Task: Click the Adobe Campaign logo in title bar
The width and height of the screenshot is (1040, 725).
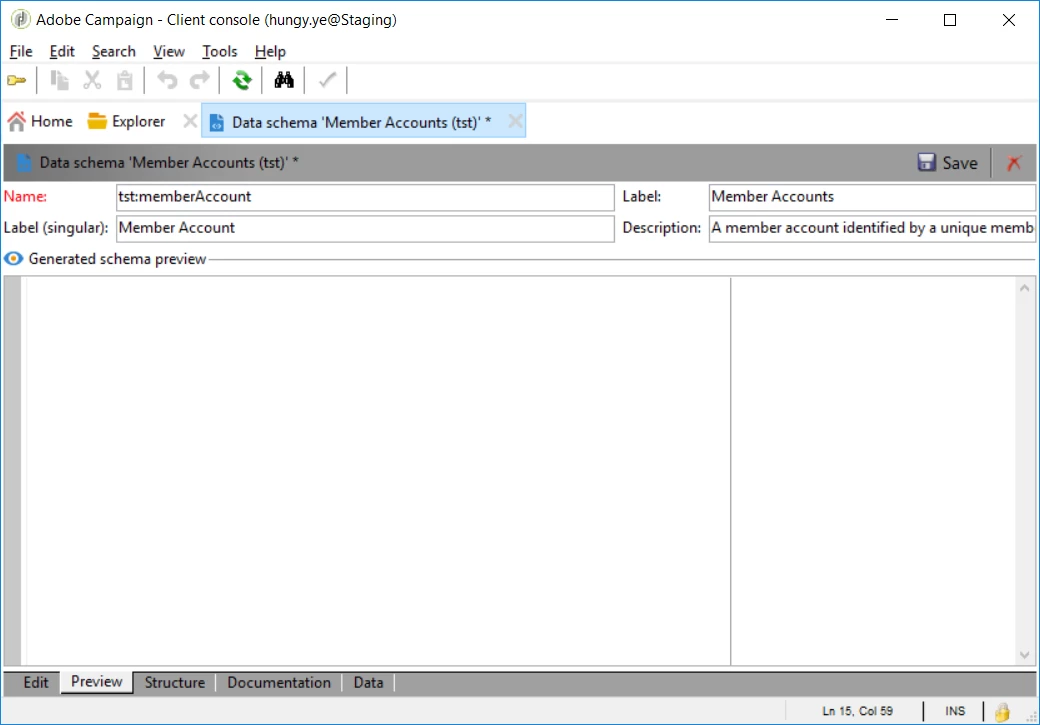Action: pos(21,19)
